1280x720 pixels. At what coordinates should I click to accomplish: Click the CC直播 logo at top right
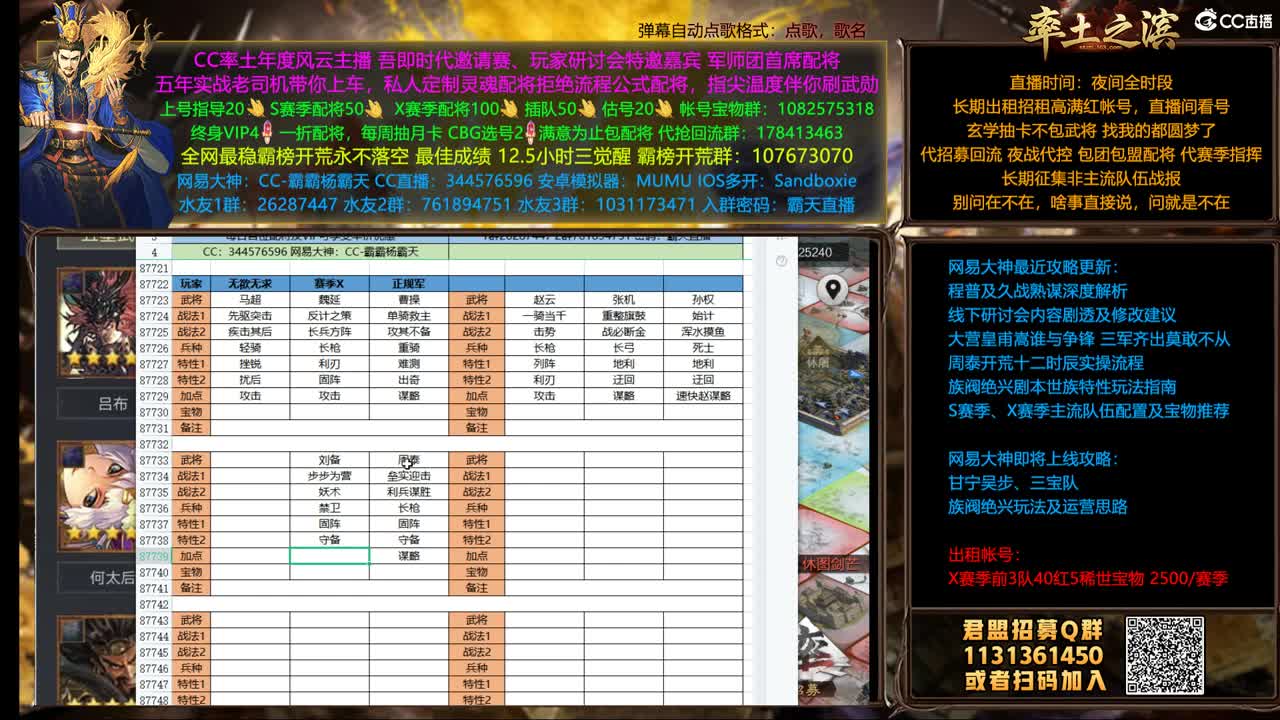[x=1233, y=21]
